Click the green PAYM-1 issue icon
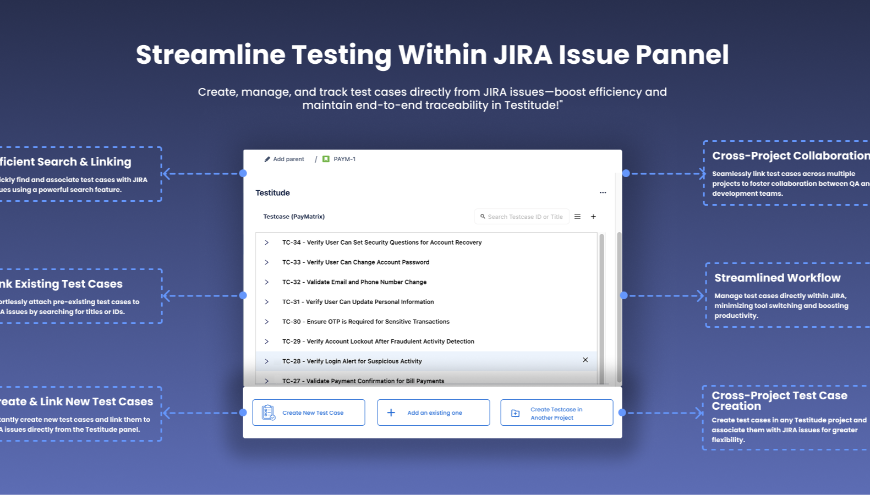 [326, 159]
